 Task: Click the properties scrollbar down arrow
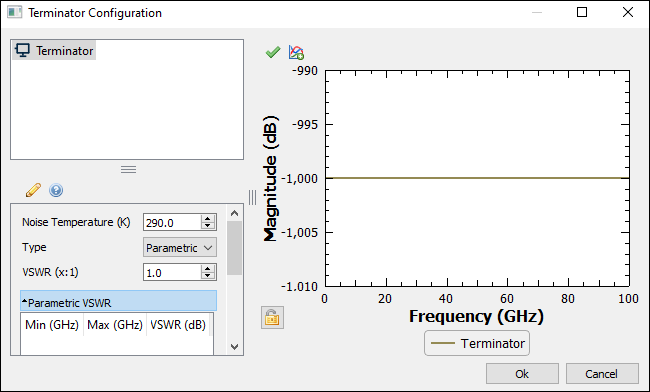(234, 346)
